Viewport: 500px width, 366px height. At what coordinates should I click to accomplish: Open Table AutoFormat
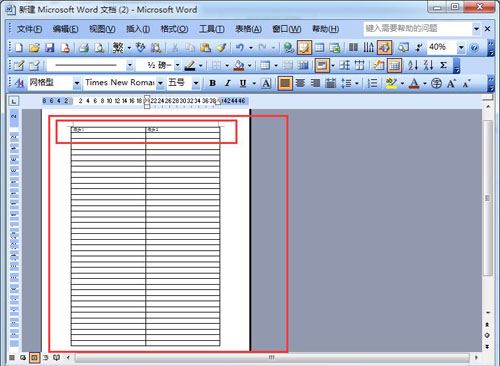click(x=378, y=65)
